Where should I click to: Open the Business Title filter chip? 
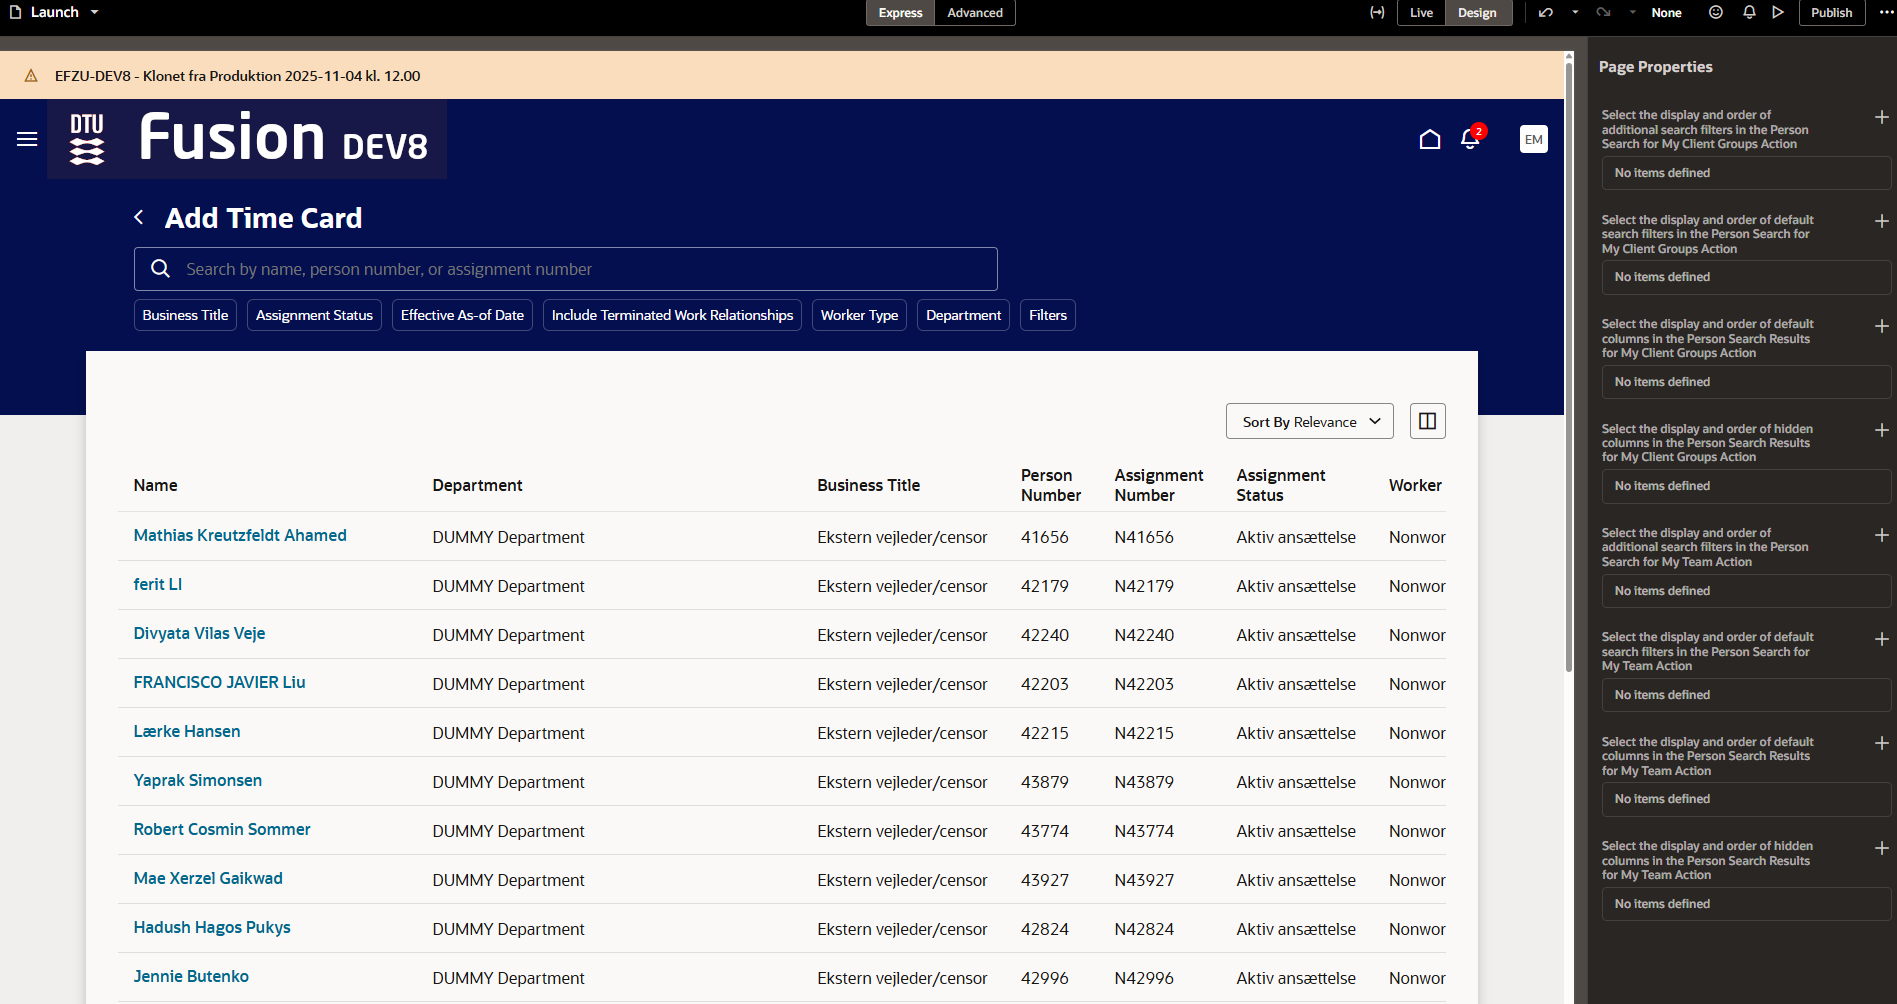point(185,315)
